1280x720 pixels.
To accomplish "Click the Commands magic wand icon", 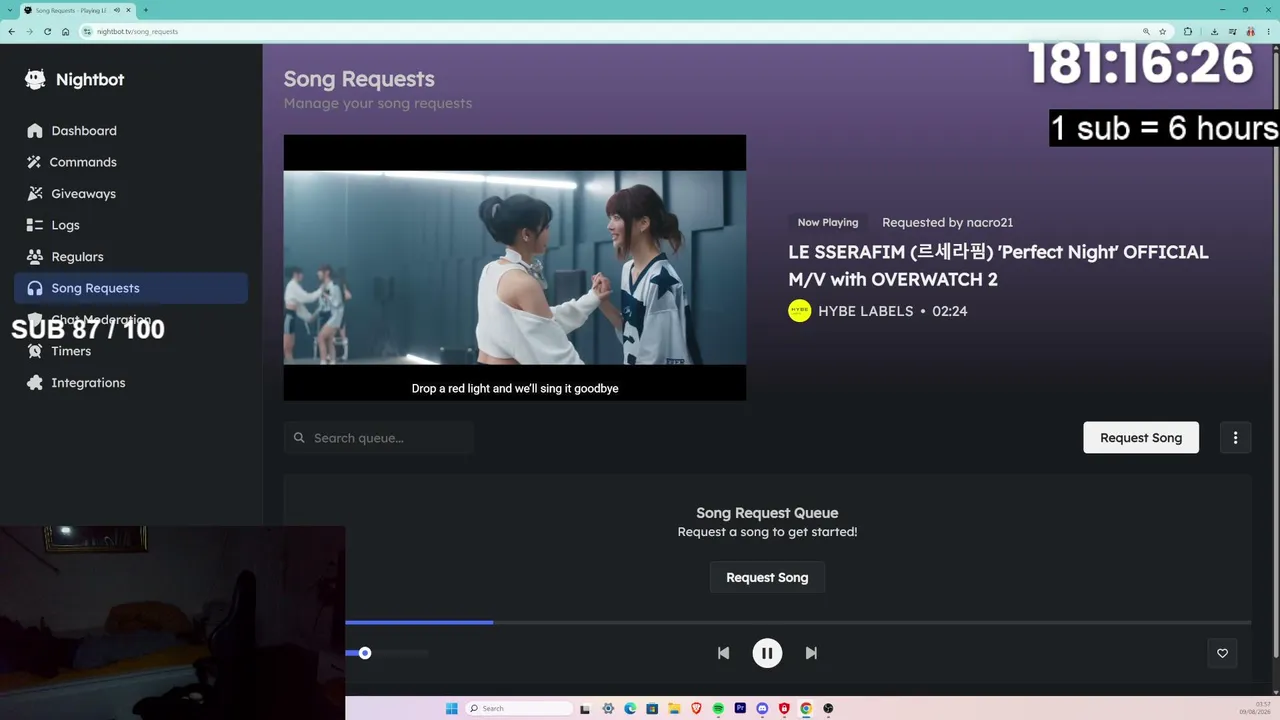I will 35,162.
